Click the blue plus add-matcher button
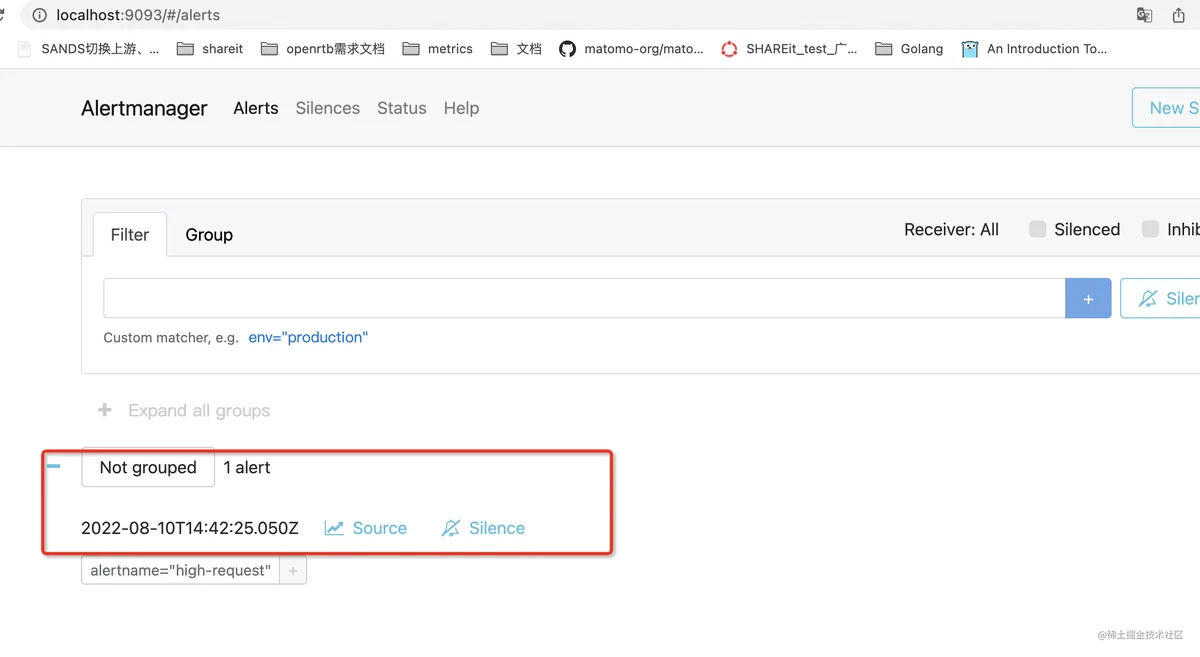Screen dimensions: 1200x657 tap(1088, 298)
